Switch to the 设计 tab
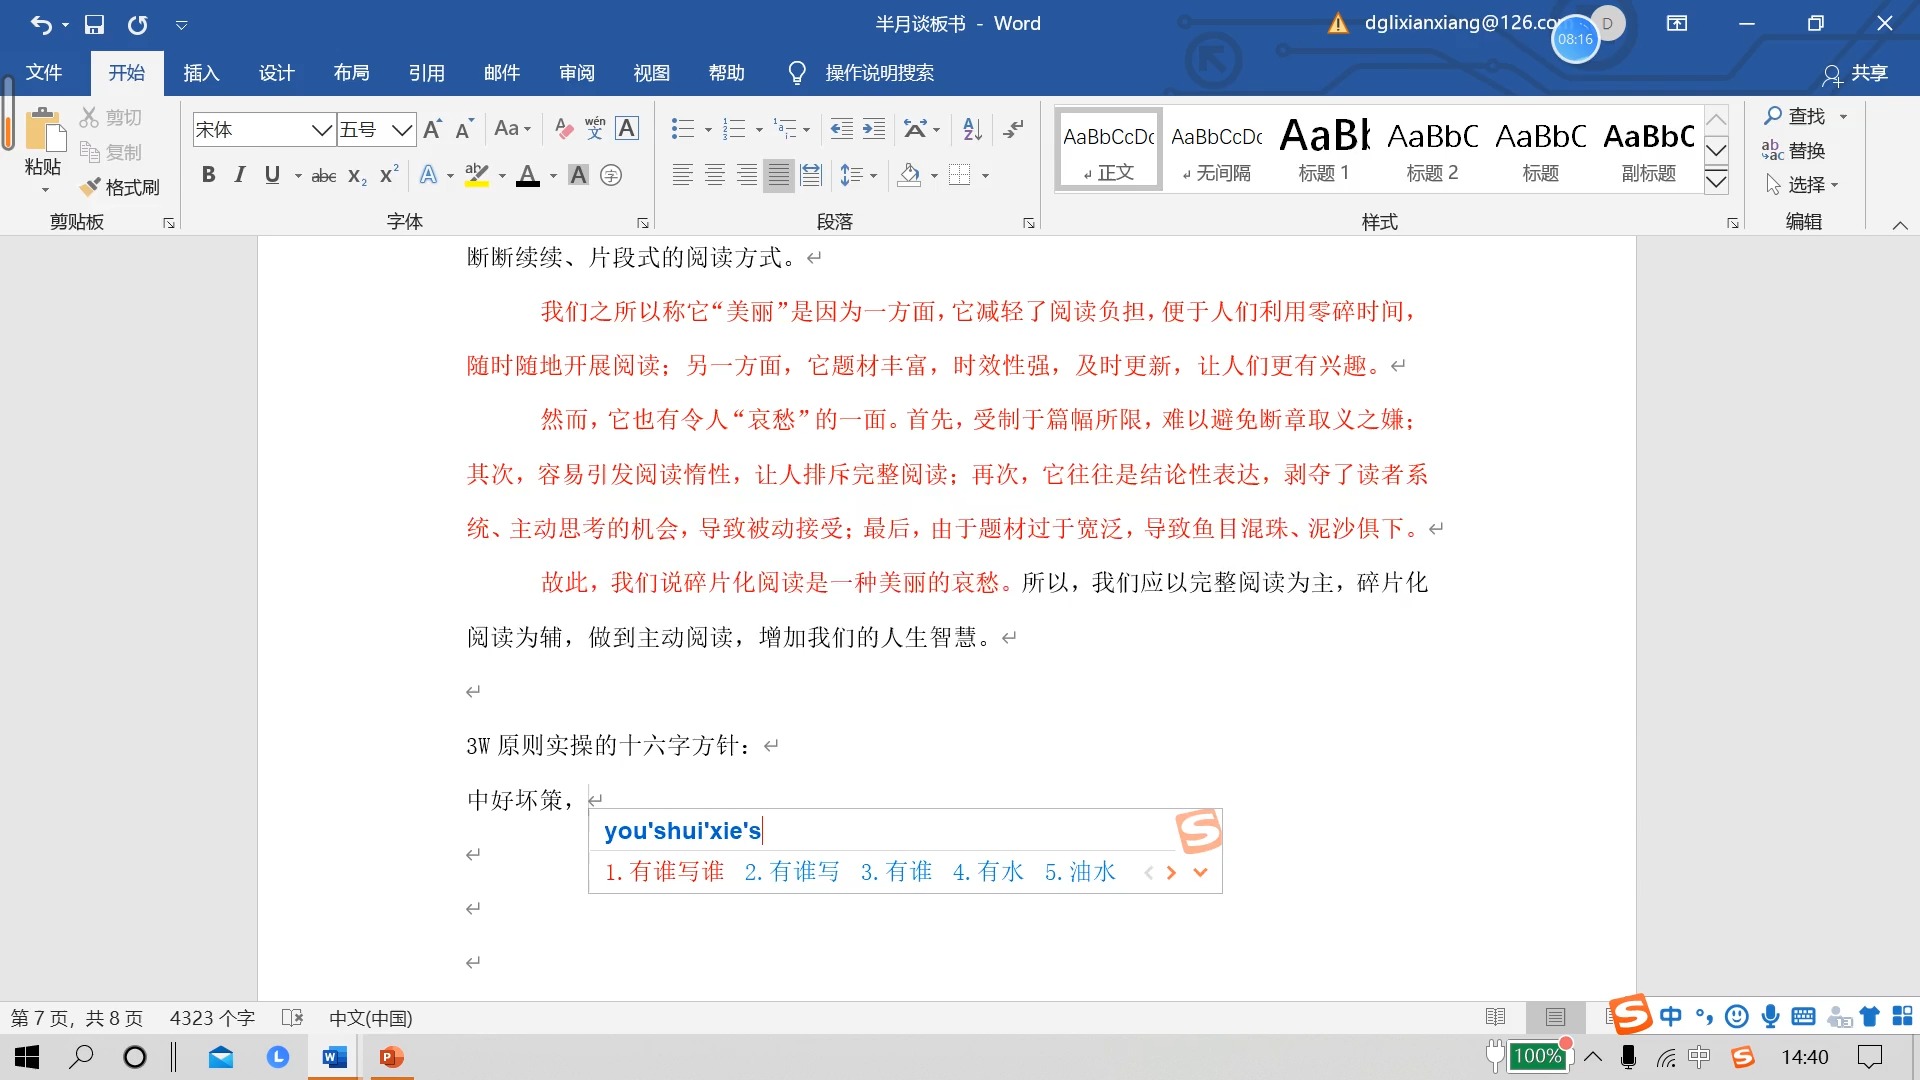Viewport: 1920px width, 1080px height. click(x=276, y=73)
